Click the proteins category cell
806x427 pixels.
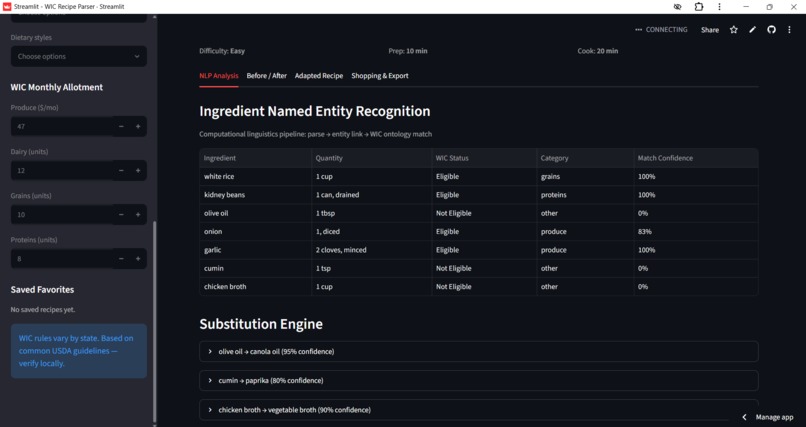pyautogui.click(x=585, y=195)
